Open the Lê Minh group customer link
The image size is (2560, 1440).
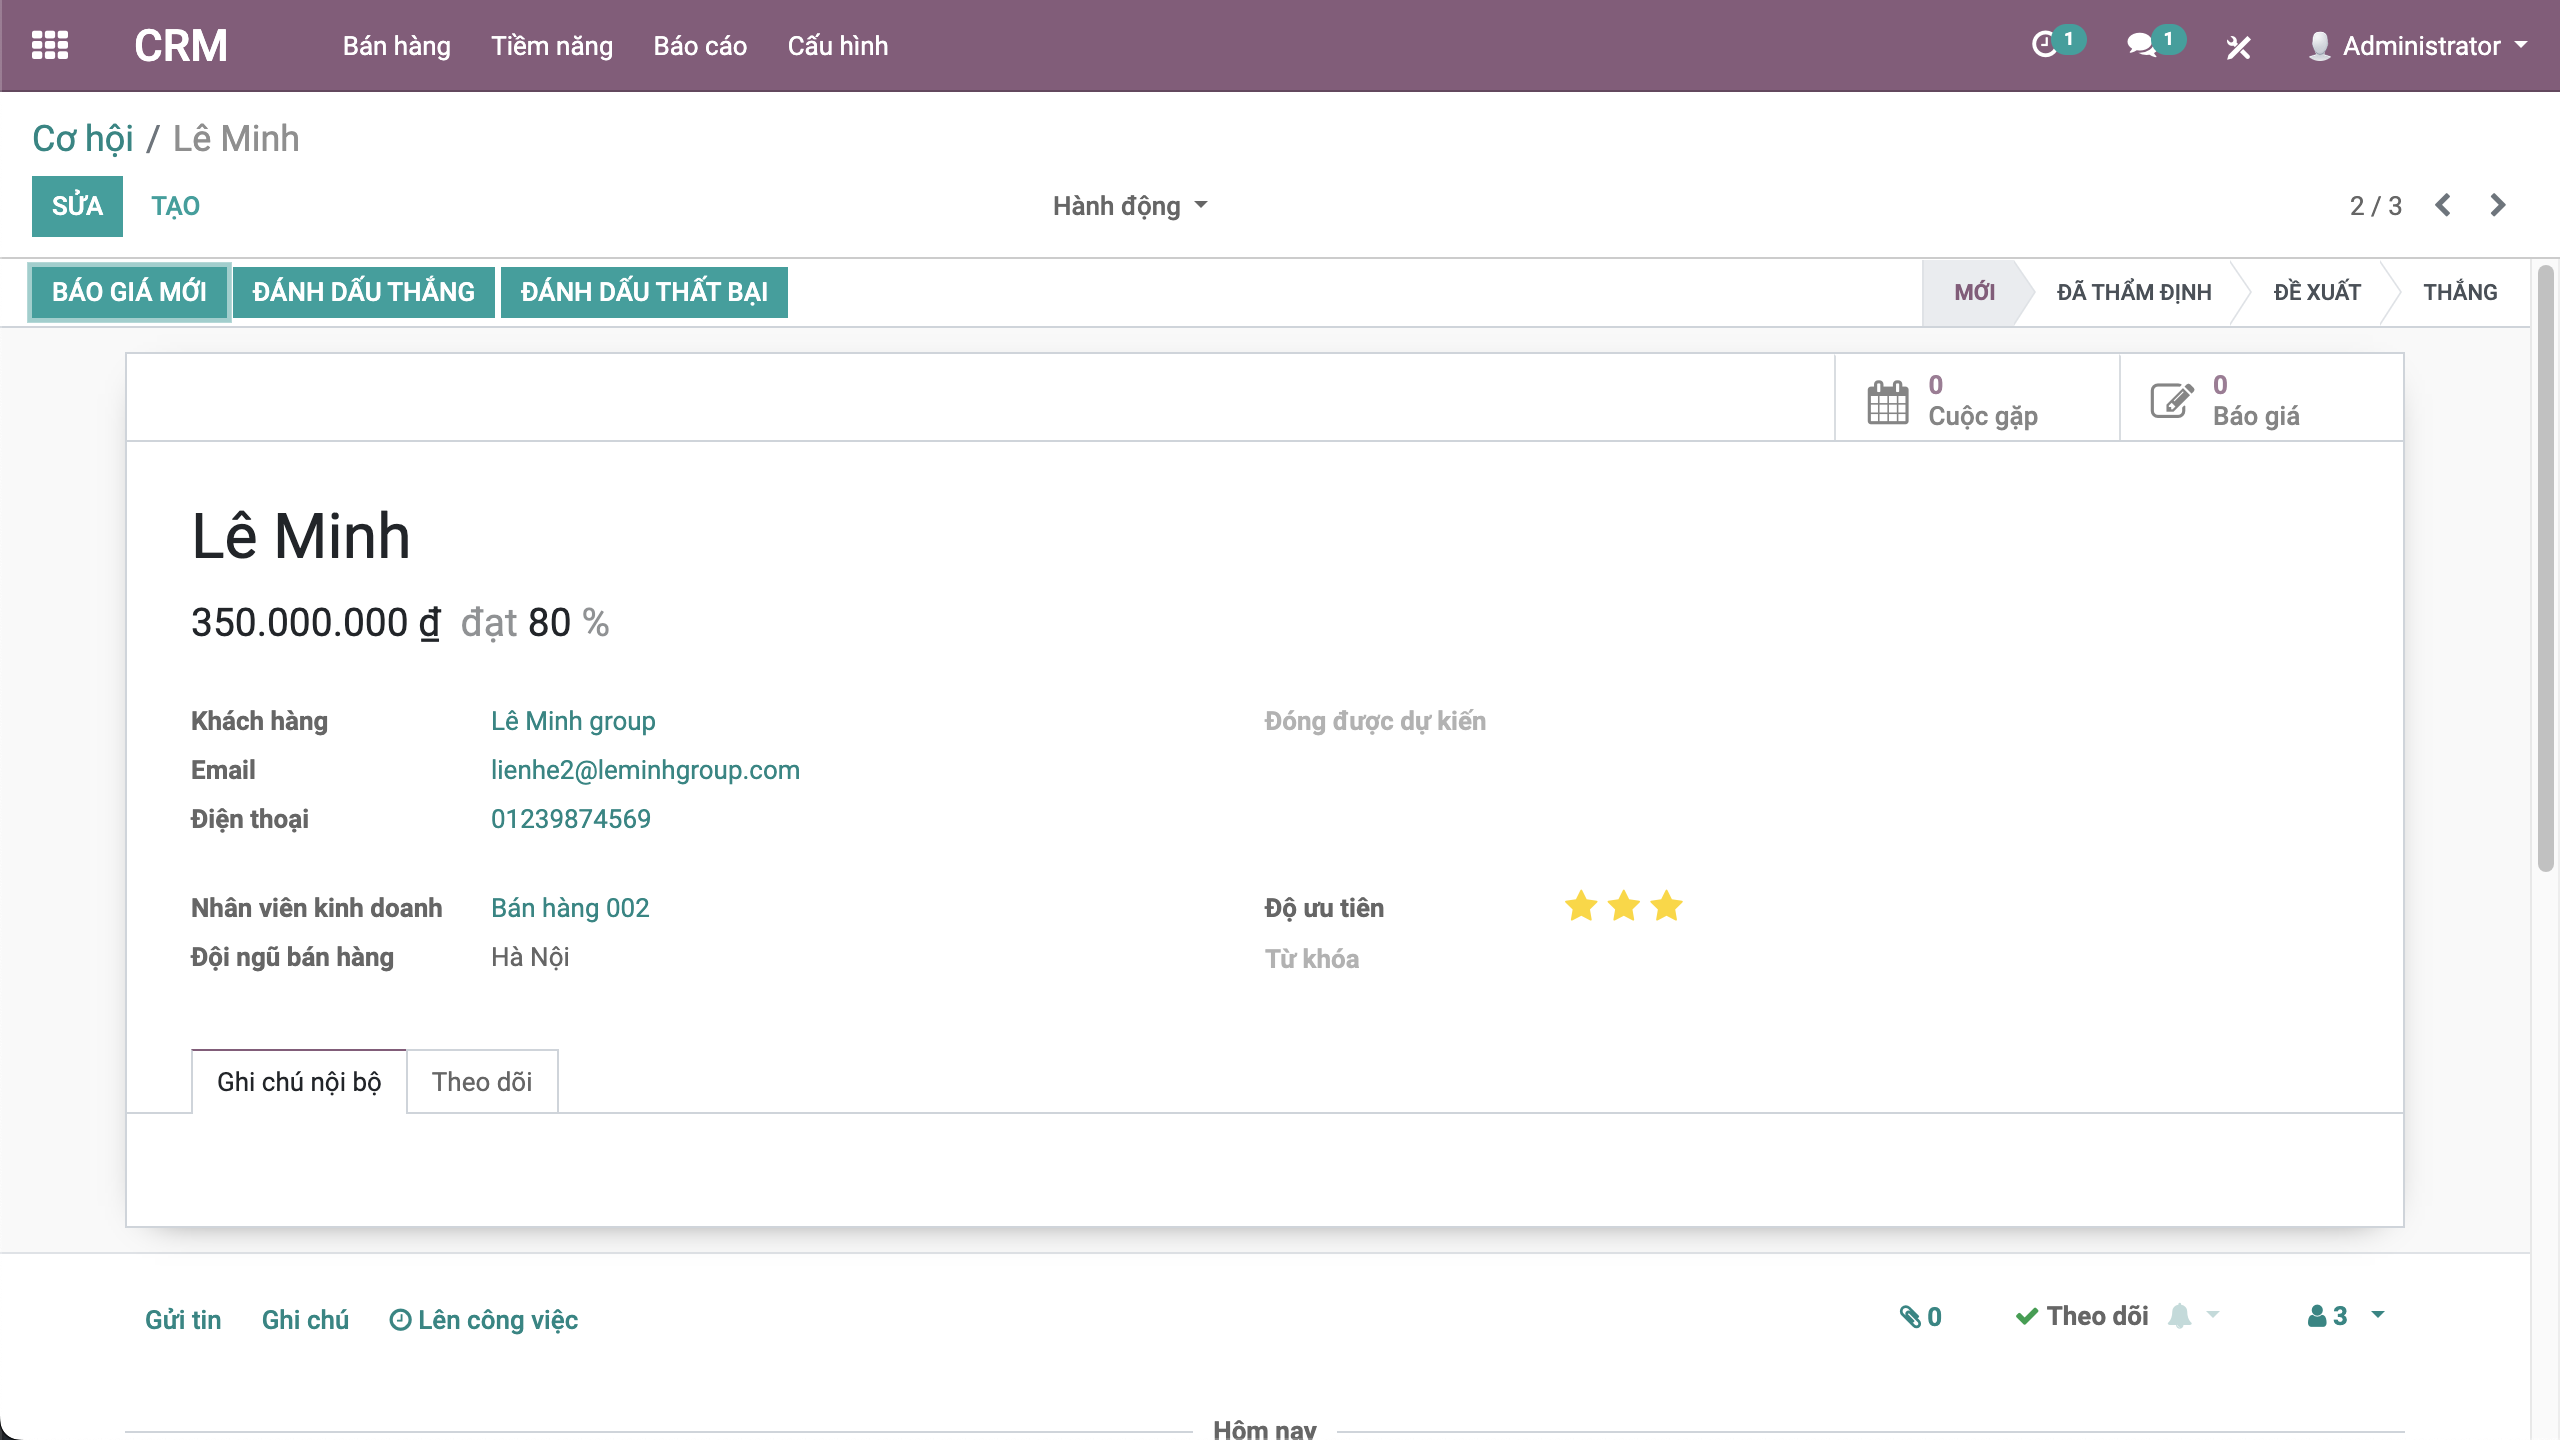573,721
